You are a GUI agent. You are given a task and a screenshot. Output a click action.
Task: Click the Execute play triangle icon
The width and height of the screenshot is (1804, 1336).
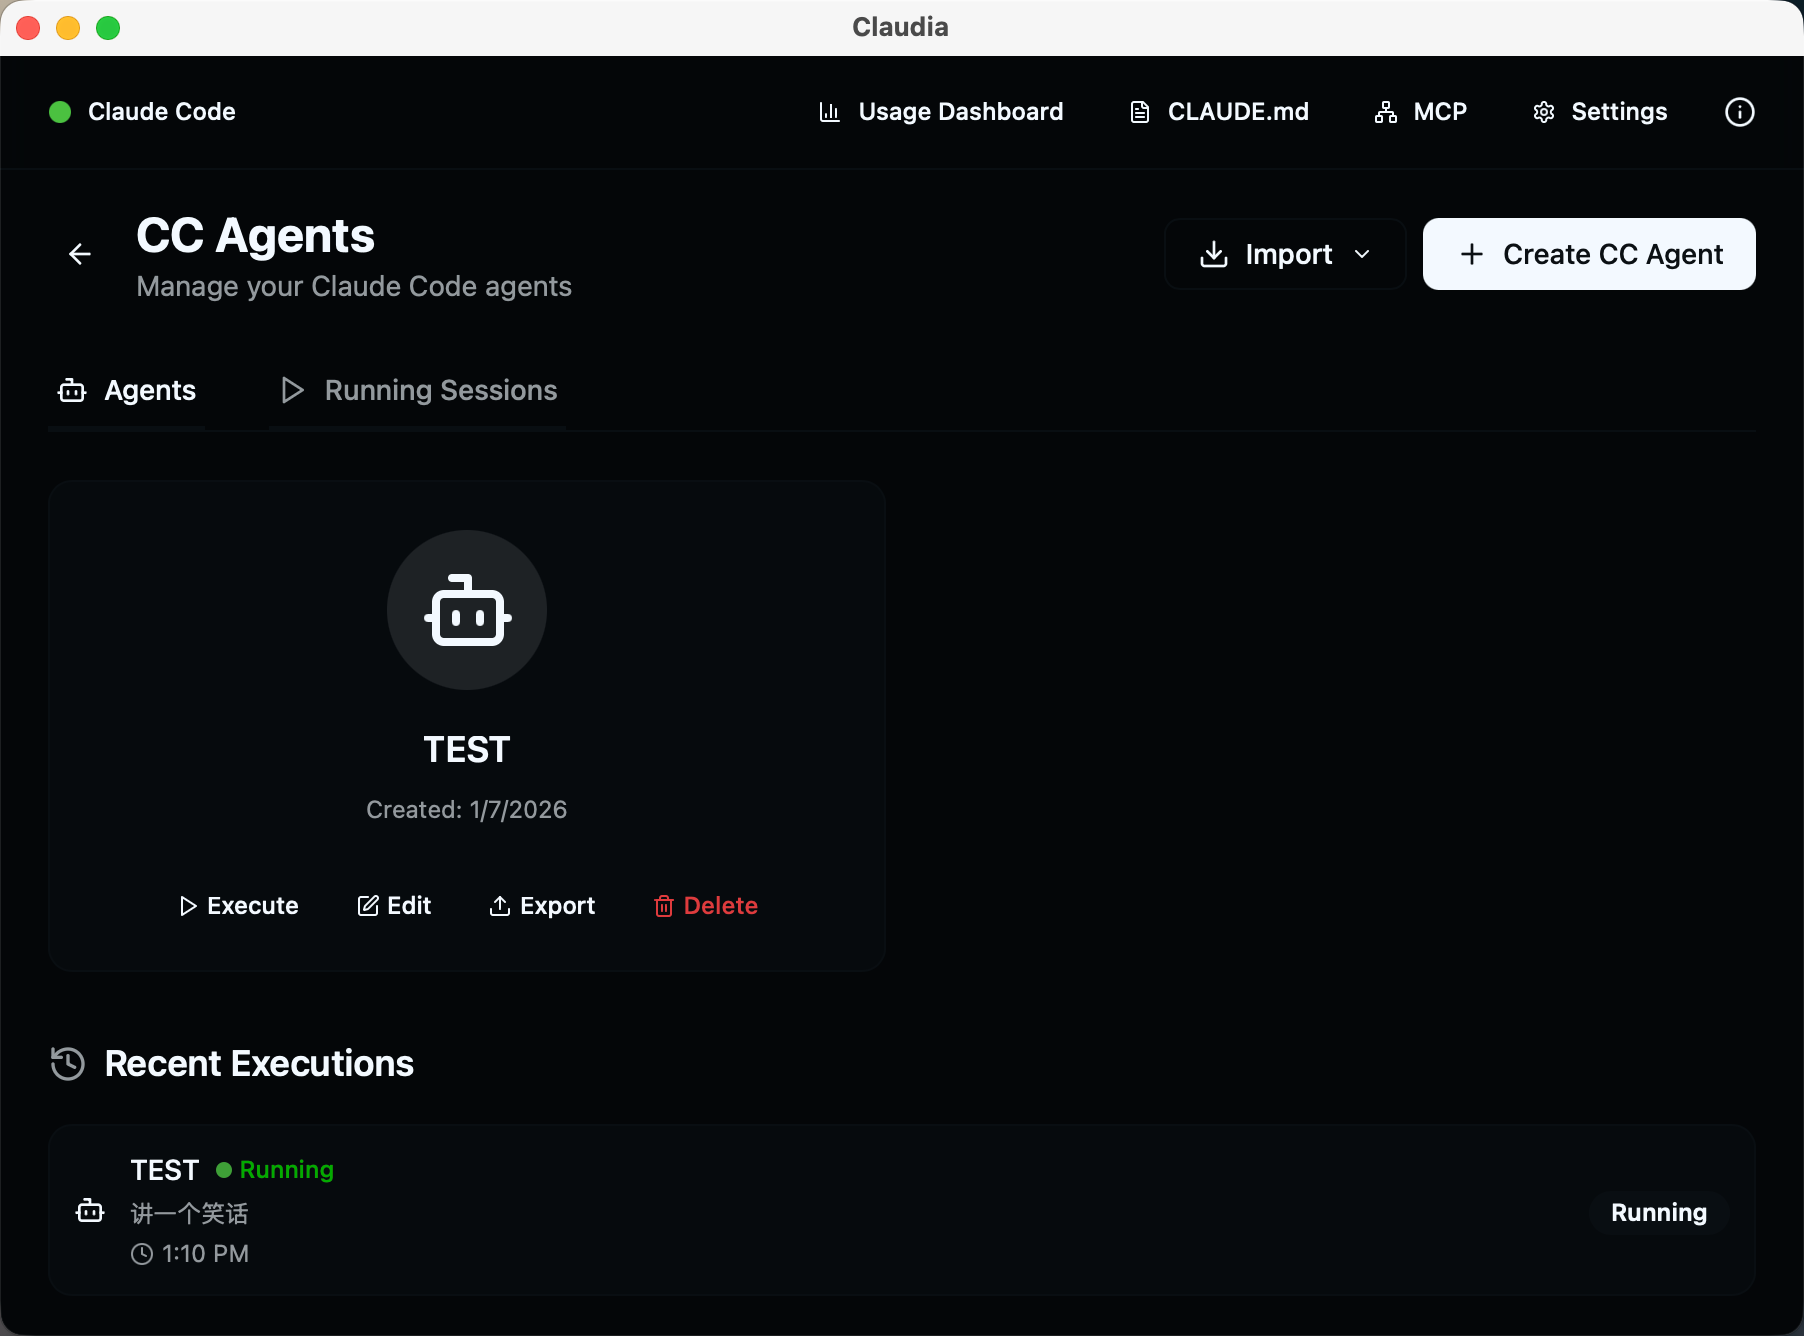tap(187, 906)
